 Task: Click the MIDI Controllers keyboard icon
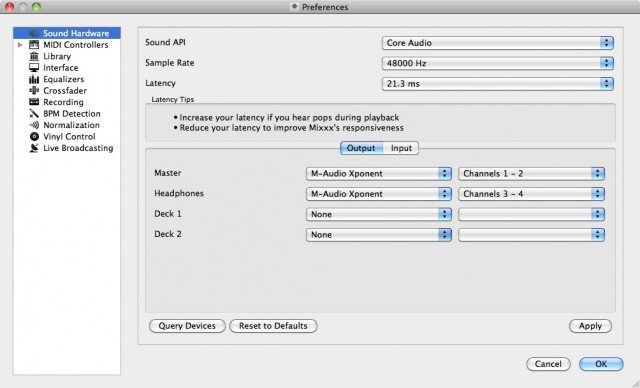pyautogui.click(x=34, y=45)
